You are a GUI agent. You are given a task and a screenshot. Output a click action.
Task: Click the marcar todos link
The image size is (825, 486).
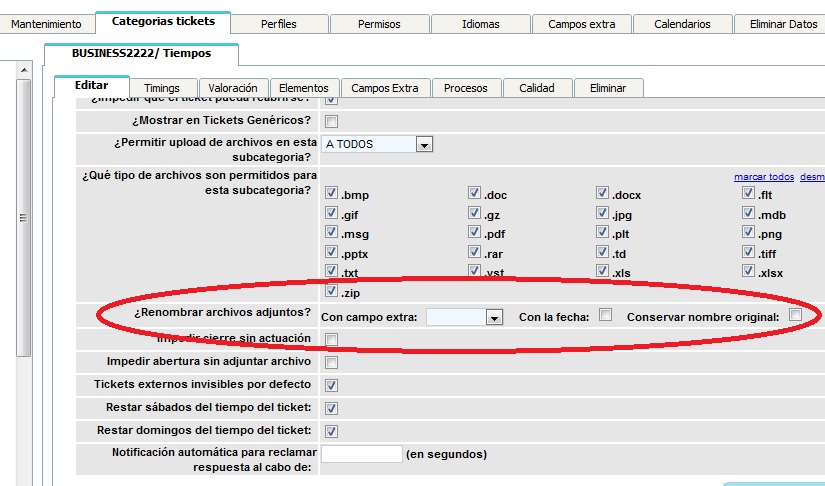click(x=764, y=177)
